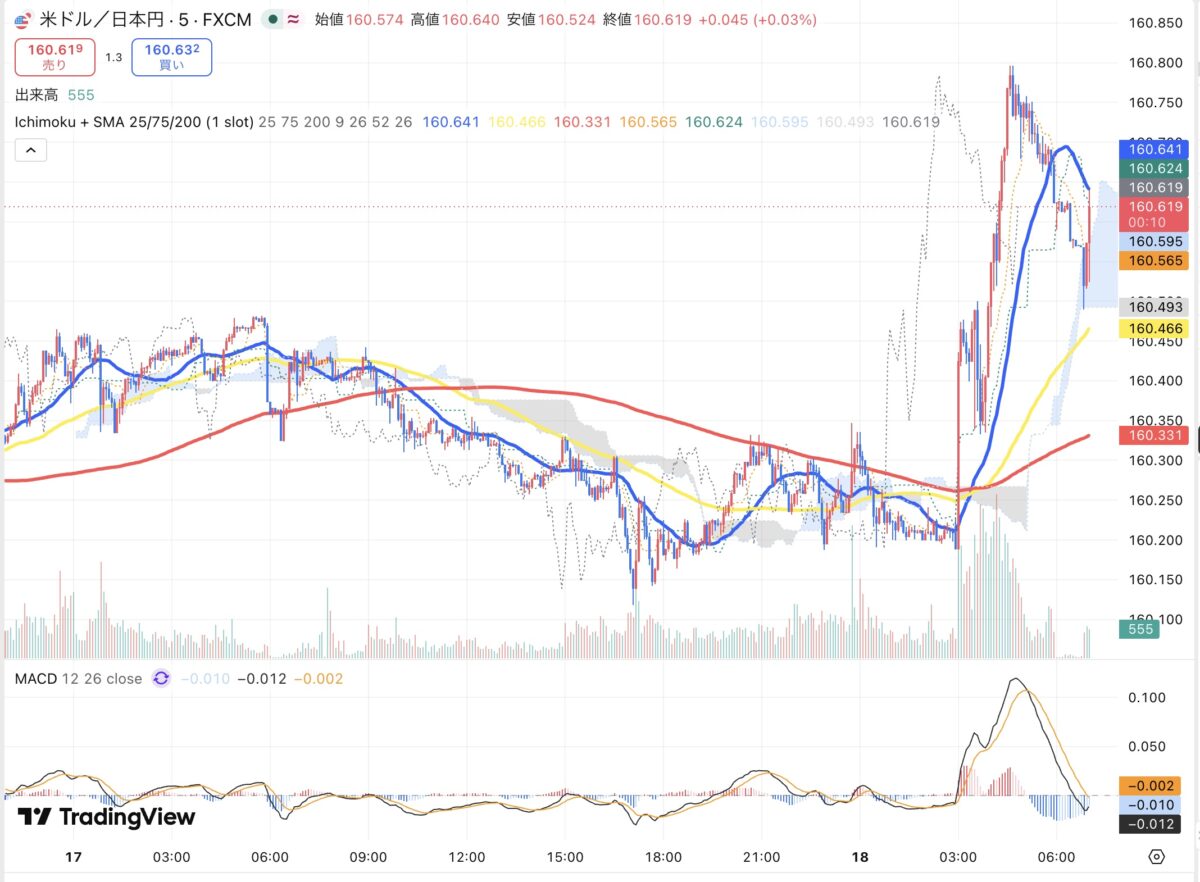The height and width of the screenshot is (882, 1200).
Task: Select the MACD 12 26 close indicator title
Action: (x=78, y=679)
